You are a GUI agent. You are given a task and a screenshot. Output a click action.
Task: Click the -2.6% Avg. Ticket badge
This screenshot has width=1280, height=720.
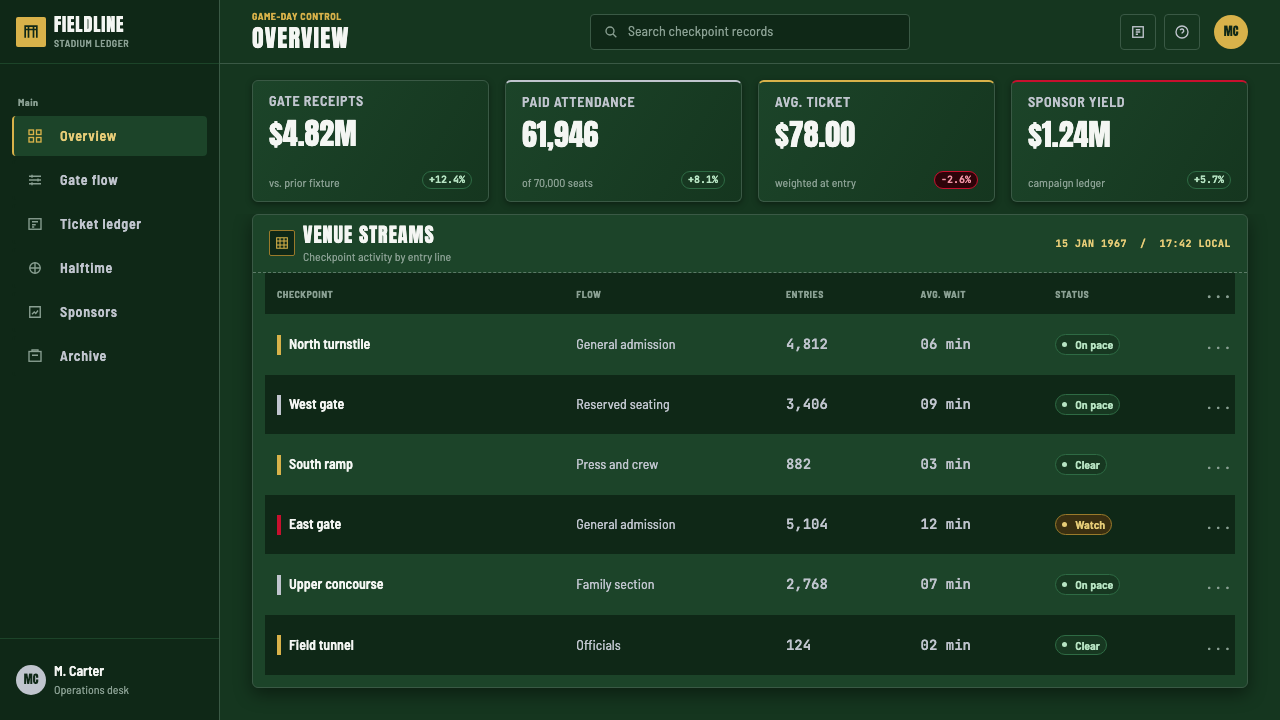pos(956,180)
